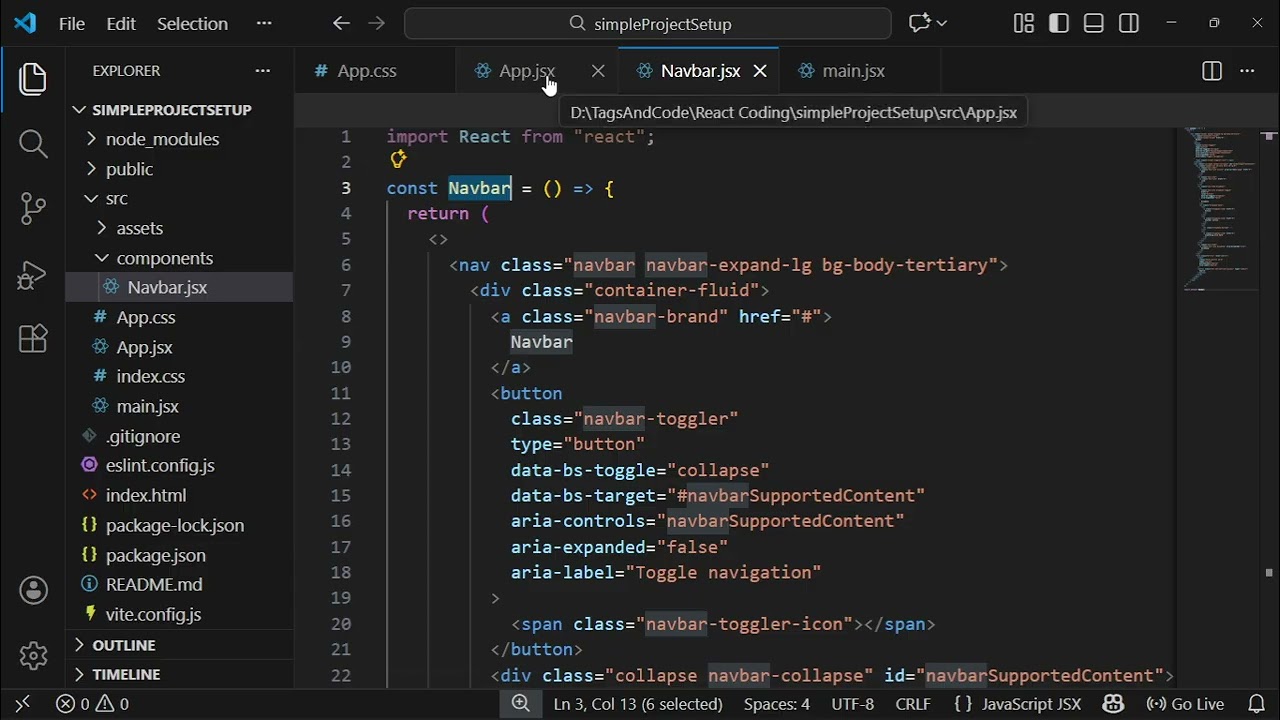
Task: Click the zoom magnifier in status bar
Action: point(521,704)
